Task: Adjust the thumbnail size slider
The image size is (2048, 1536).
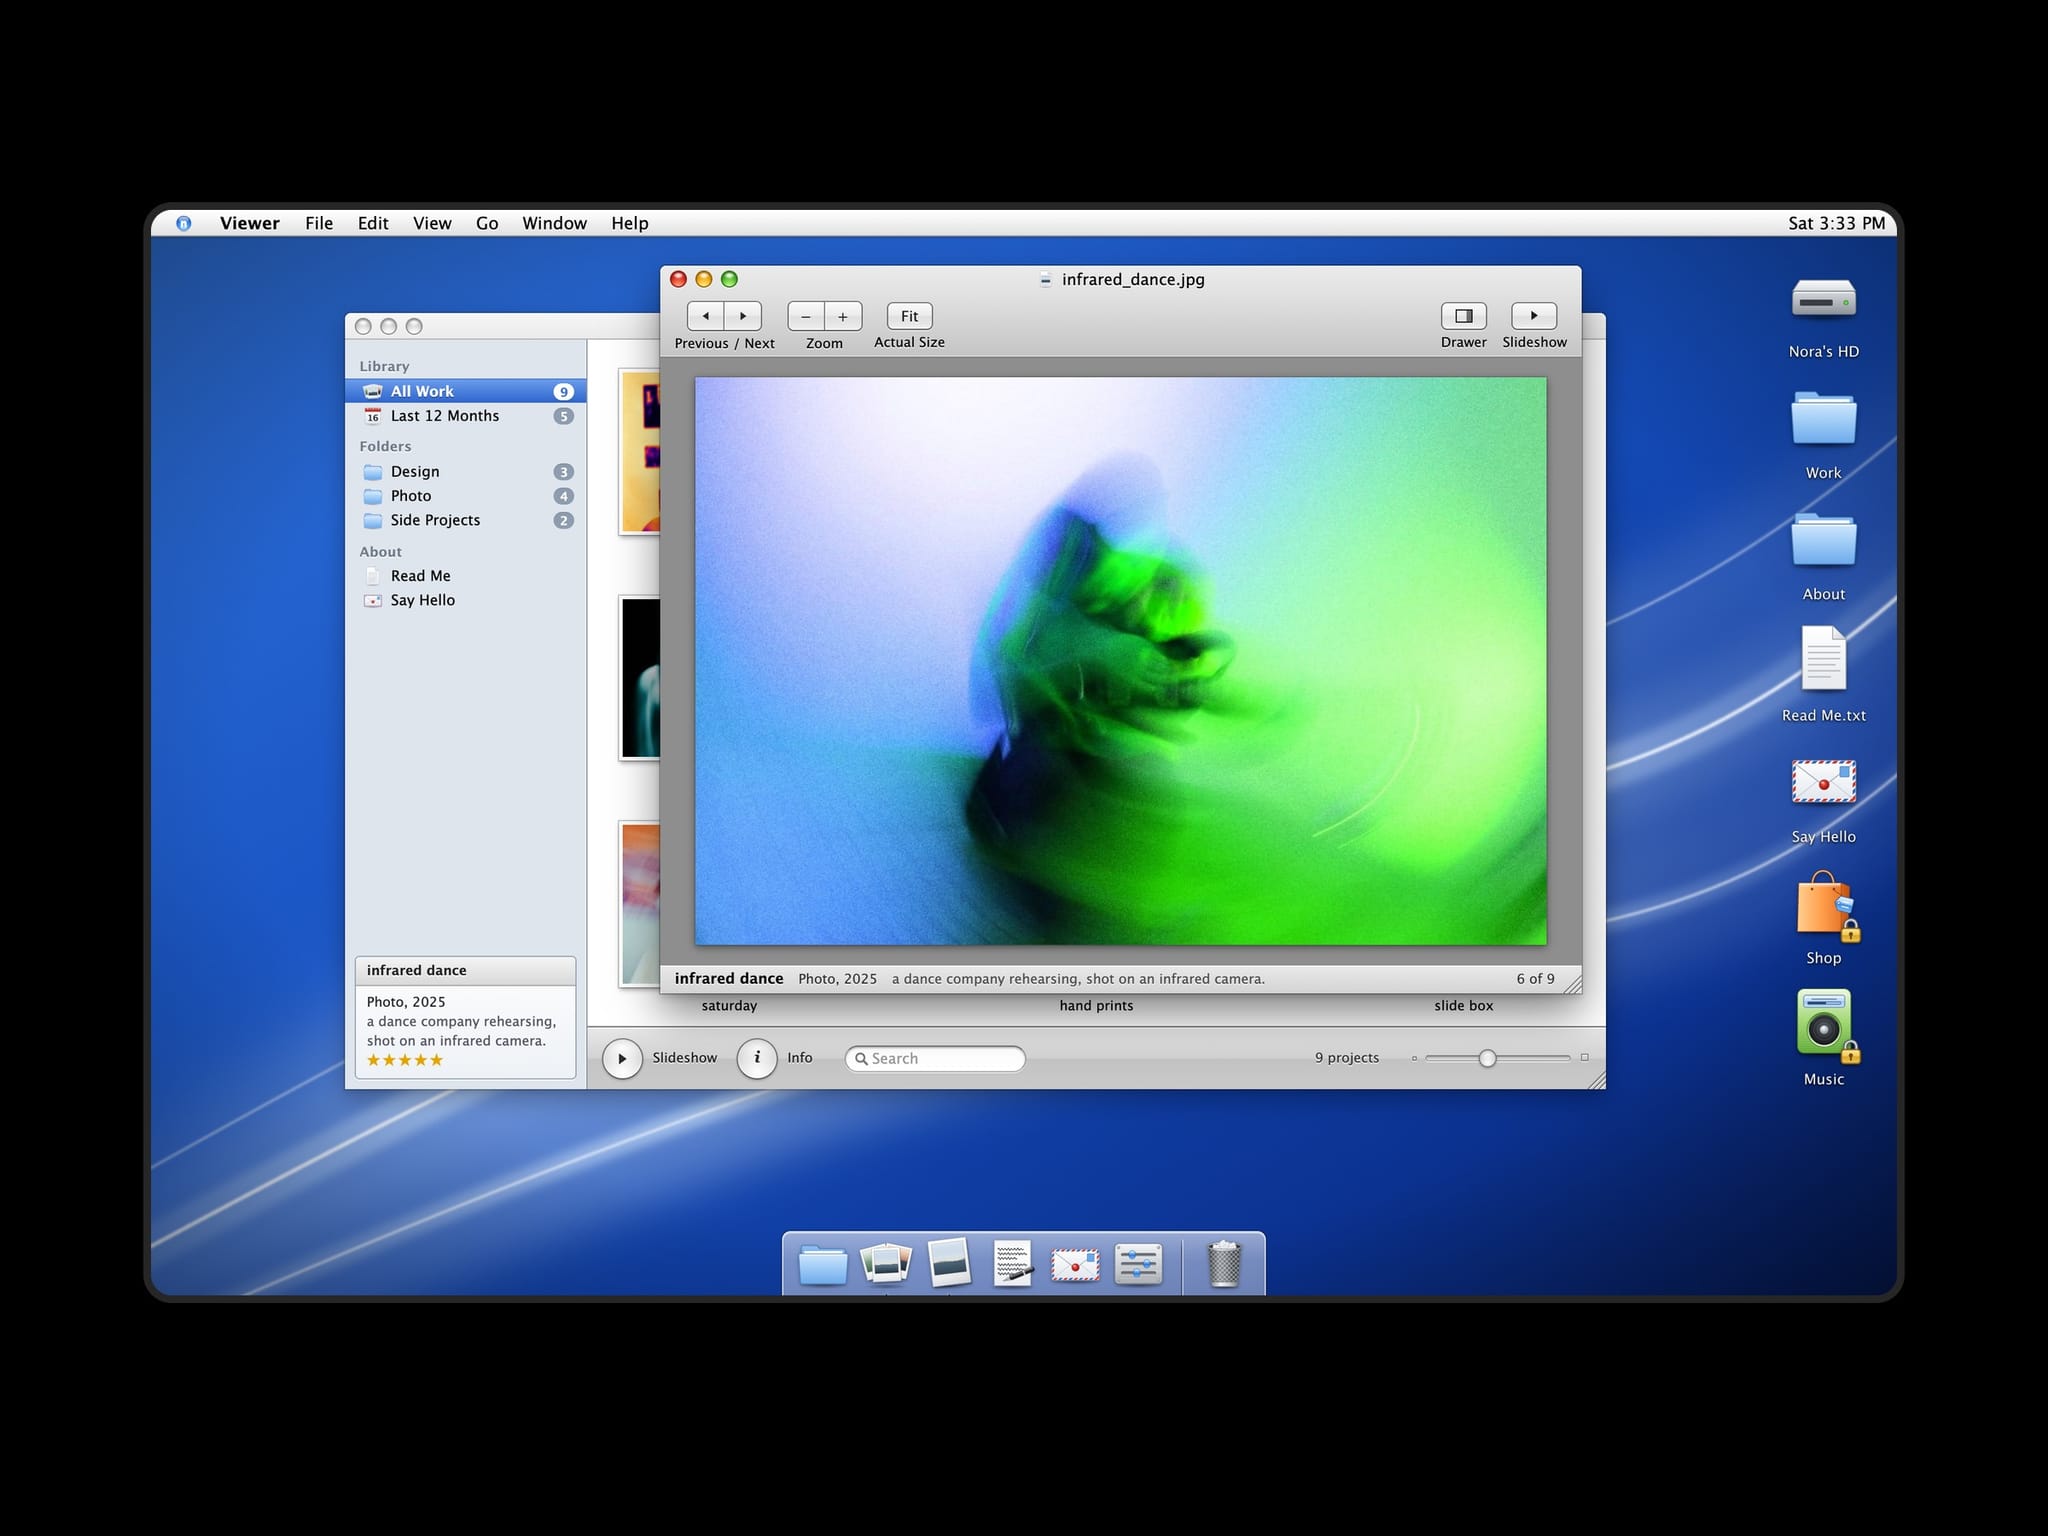Action: (1487, 1058)
